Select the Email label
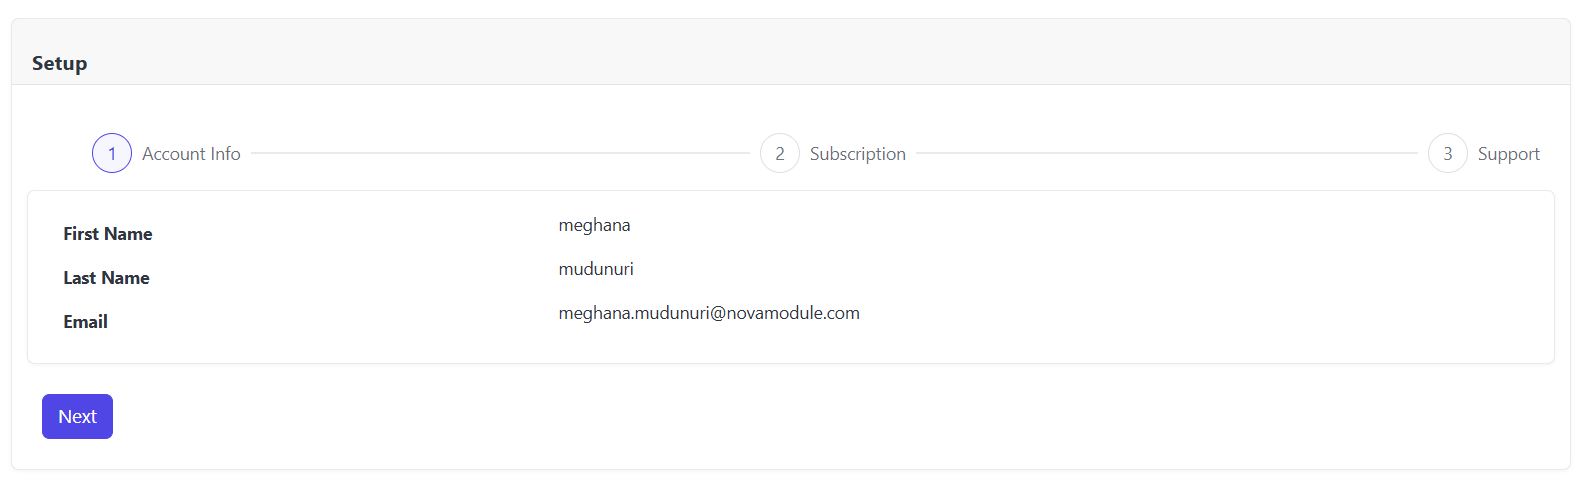The image size is (1581, 485). click(86, 322)
